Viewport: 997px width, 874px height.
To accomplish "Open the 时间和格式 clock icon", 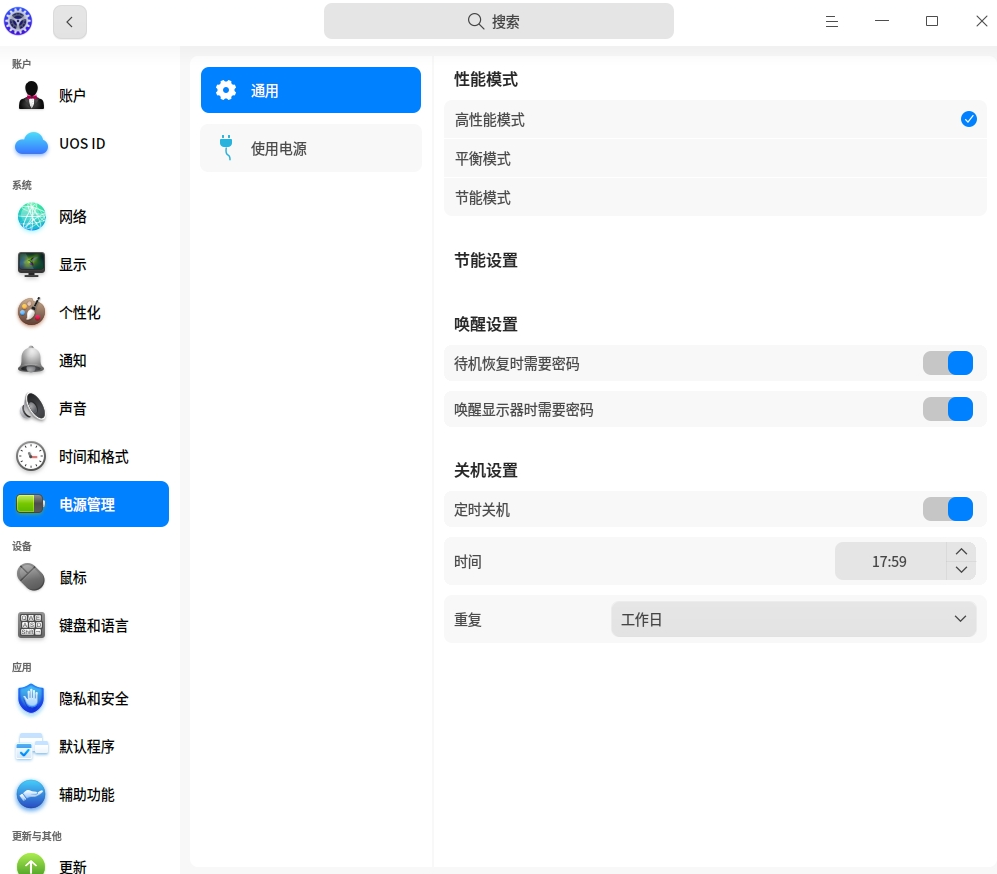I will (x=31, y=456).
